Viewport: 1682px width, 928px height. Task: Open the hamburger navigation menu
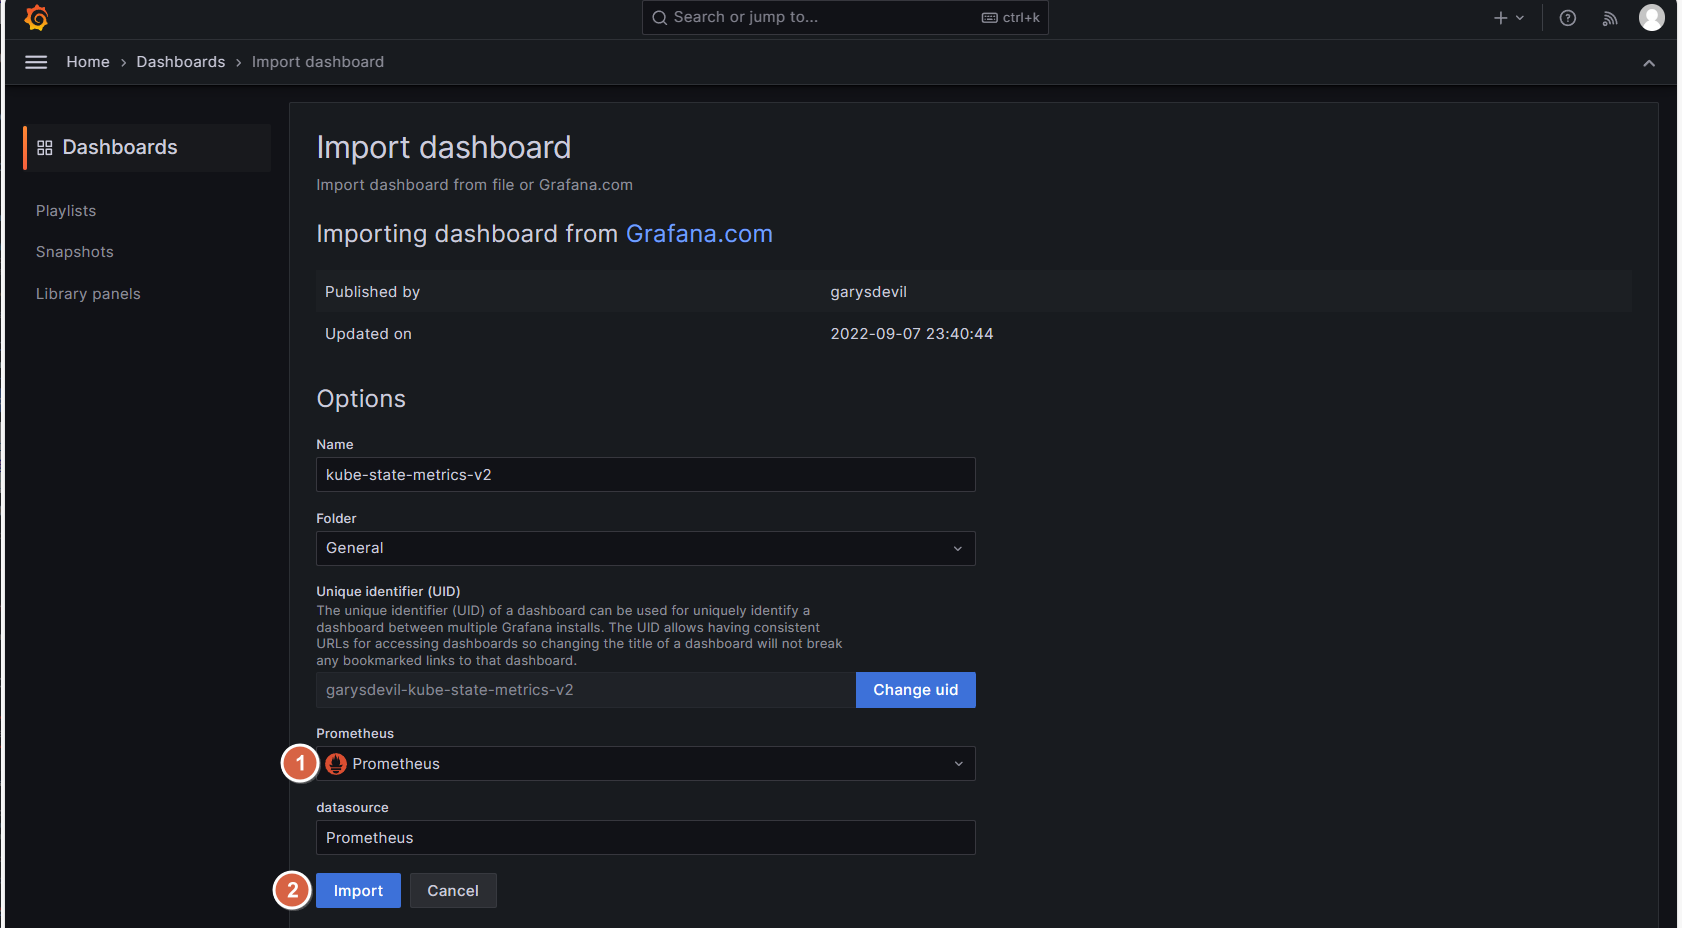click(x=36, y=62)
